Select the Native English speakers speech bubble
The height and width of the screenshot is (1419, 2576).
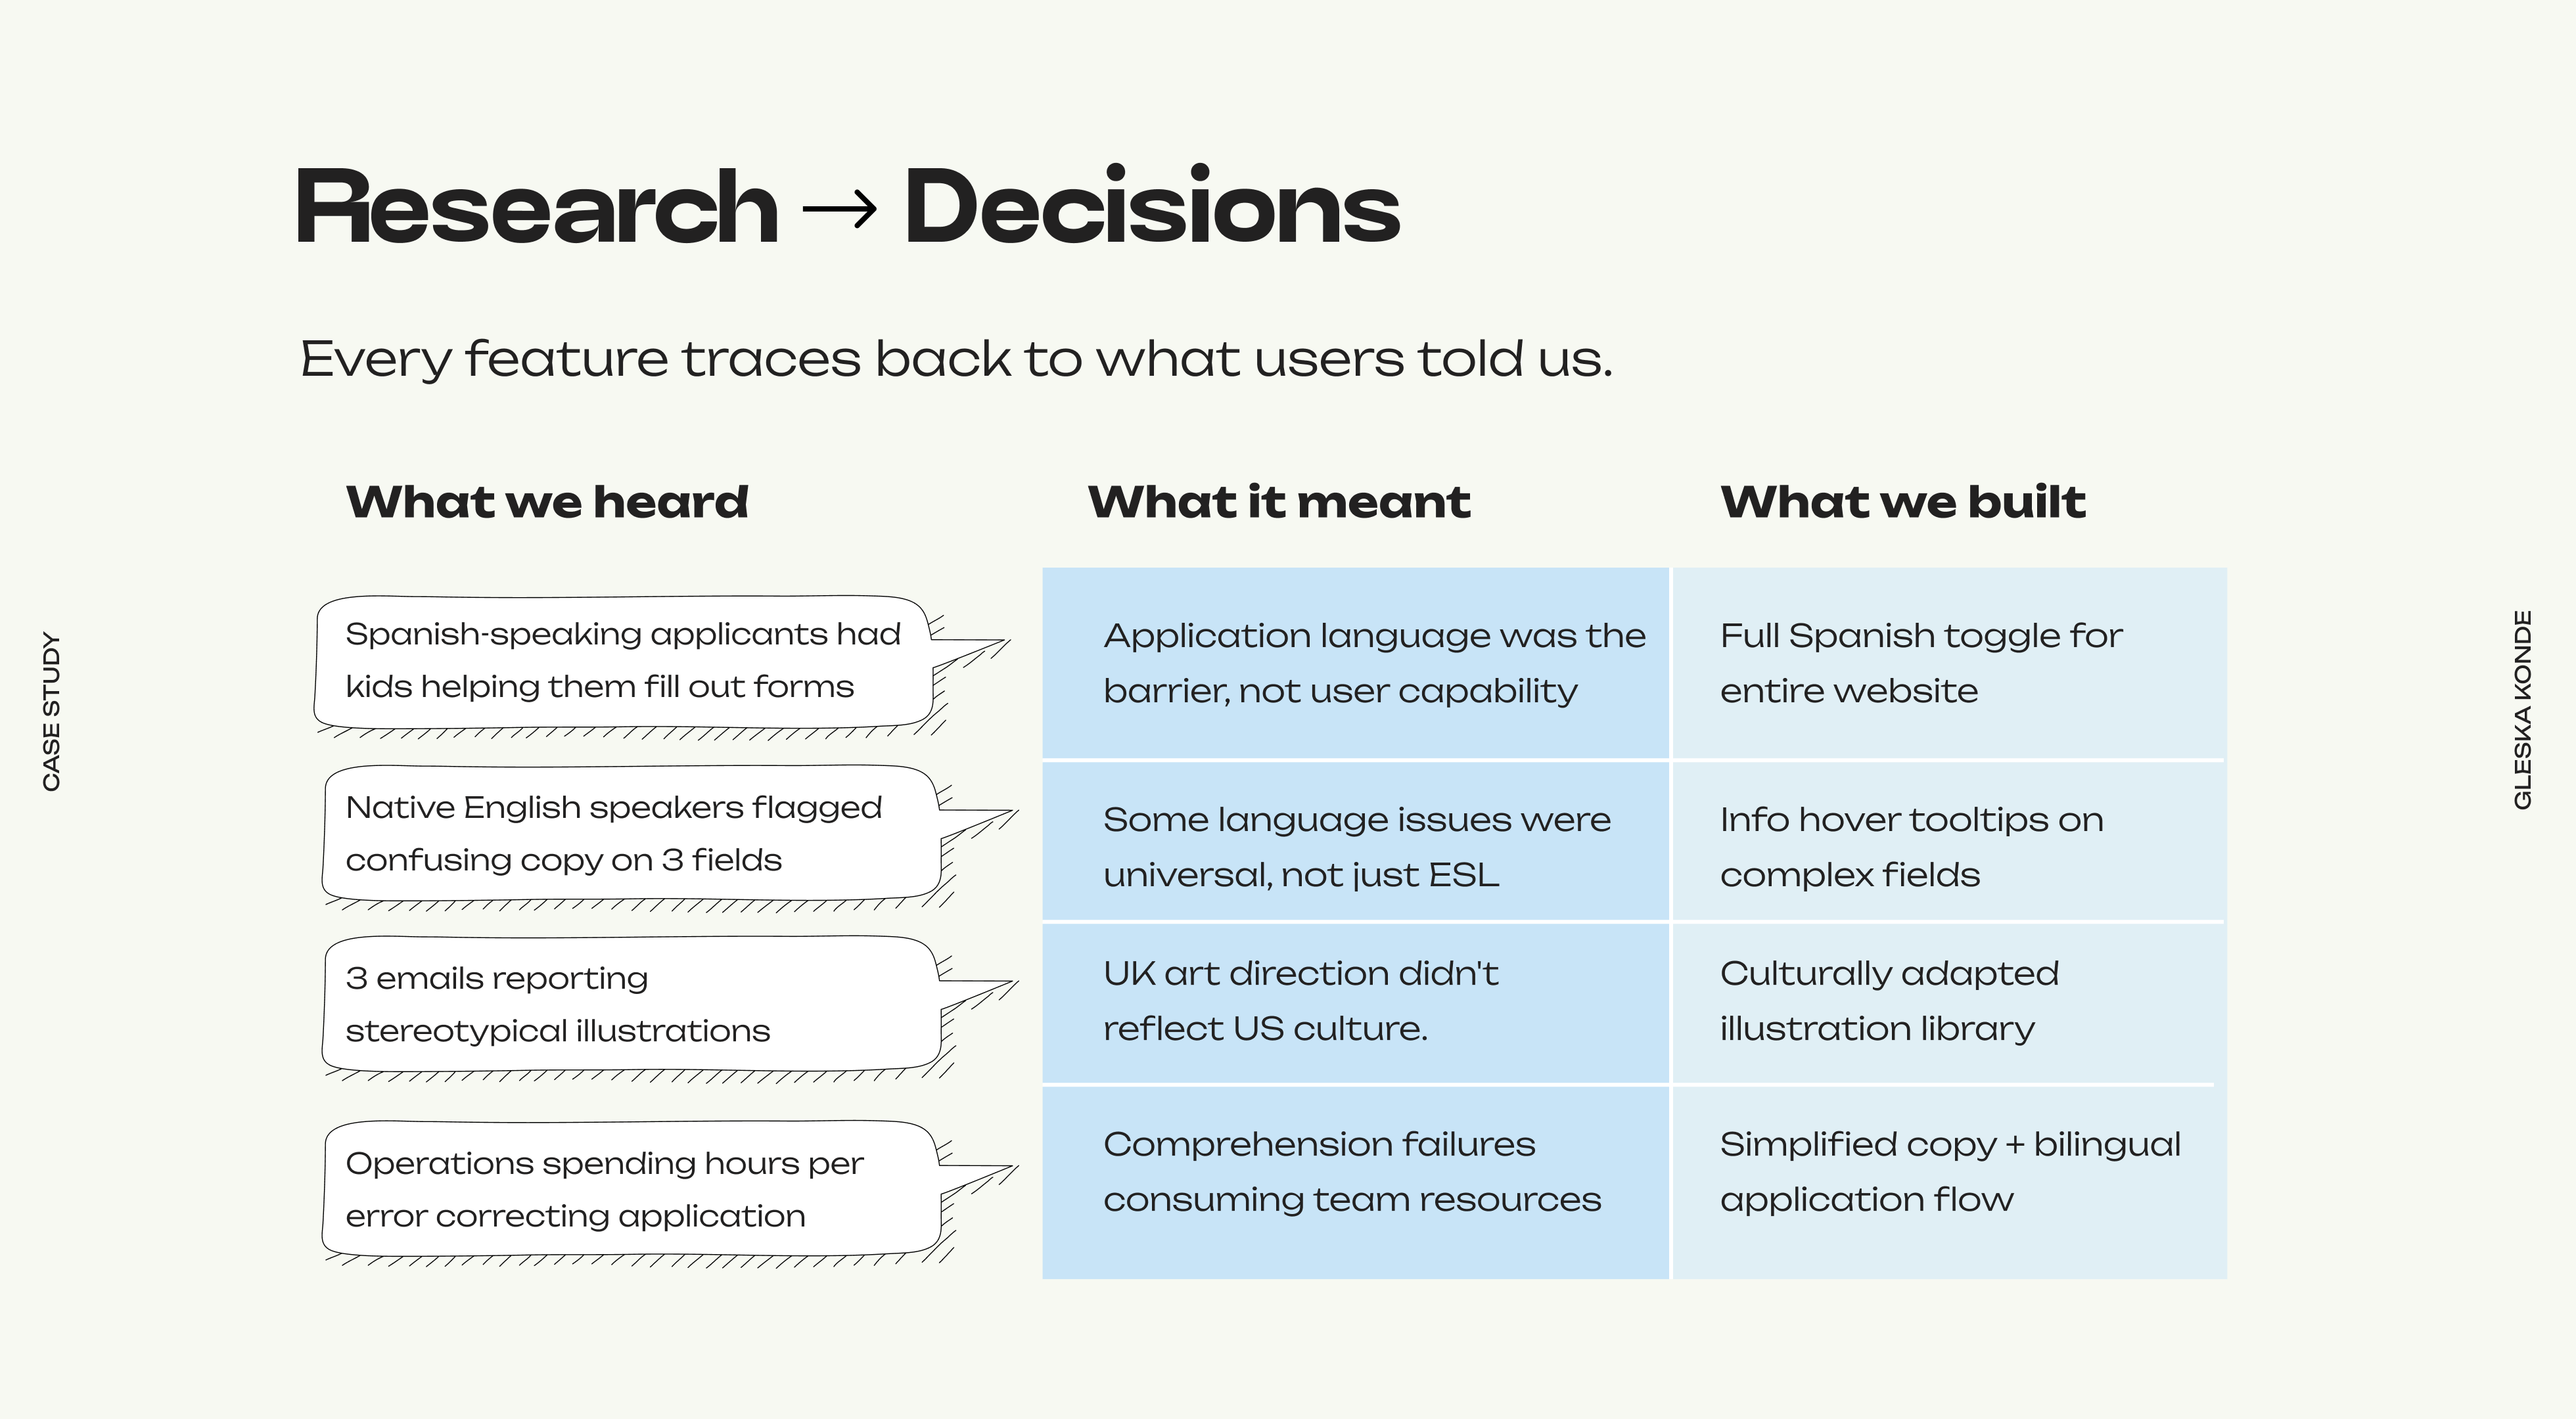630,834
